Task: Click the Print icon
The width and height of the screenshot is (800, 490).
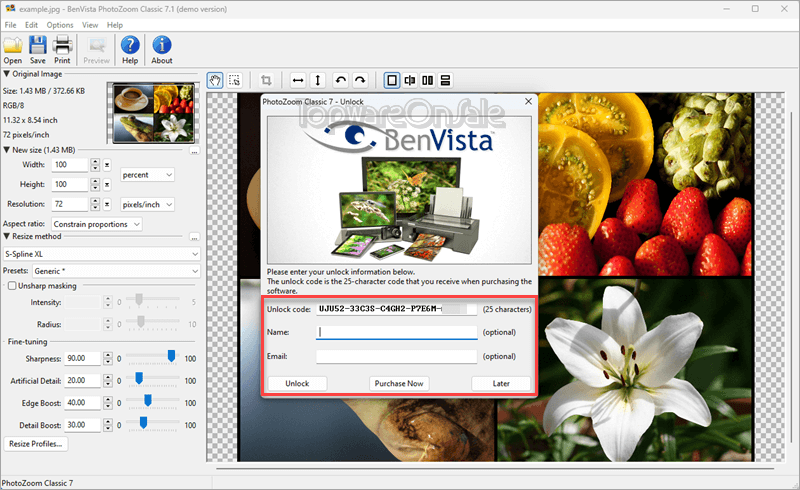Action: (62, 45)
